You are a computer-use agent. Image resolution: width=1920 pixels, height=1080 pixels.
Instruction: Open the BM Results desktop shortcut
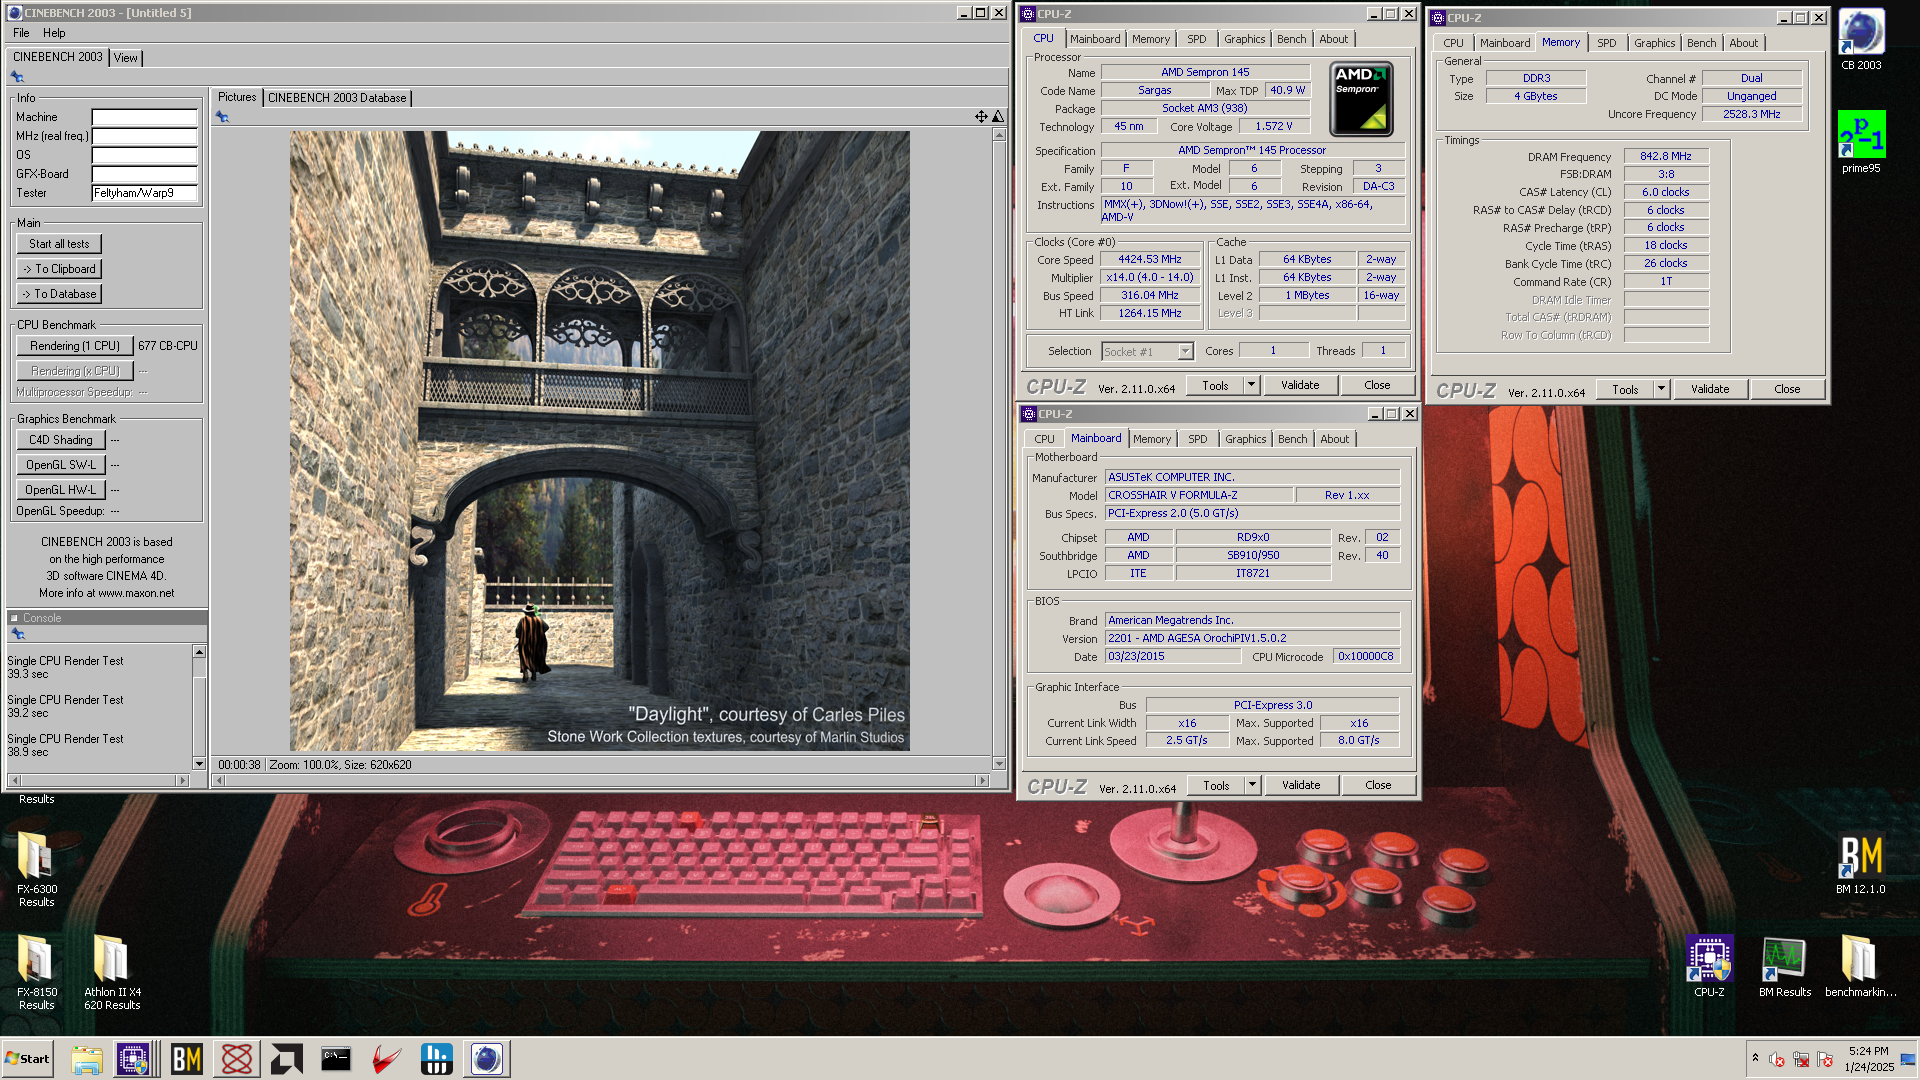tap(1785, 966)
